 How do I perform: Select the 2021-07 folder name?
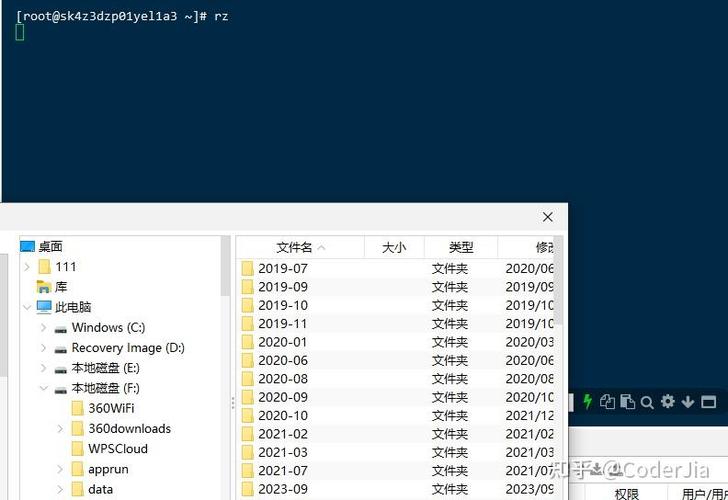click(283, 471)
